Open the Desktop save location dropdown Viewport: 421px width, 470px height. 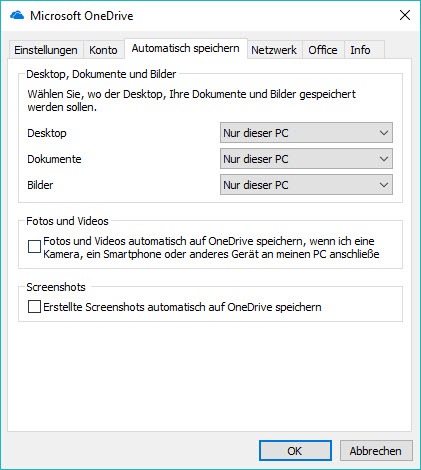pos(306,133)
